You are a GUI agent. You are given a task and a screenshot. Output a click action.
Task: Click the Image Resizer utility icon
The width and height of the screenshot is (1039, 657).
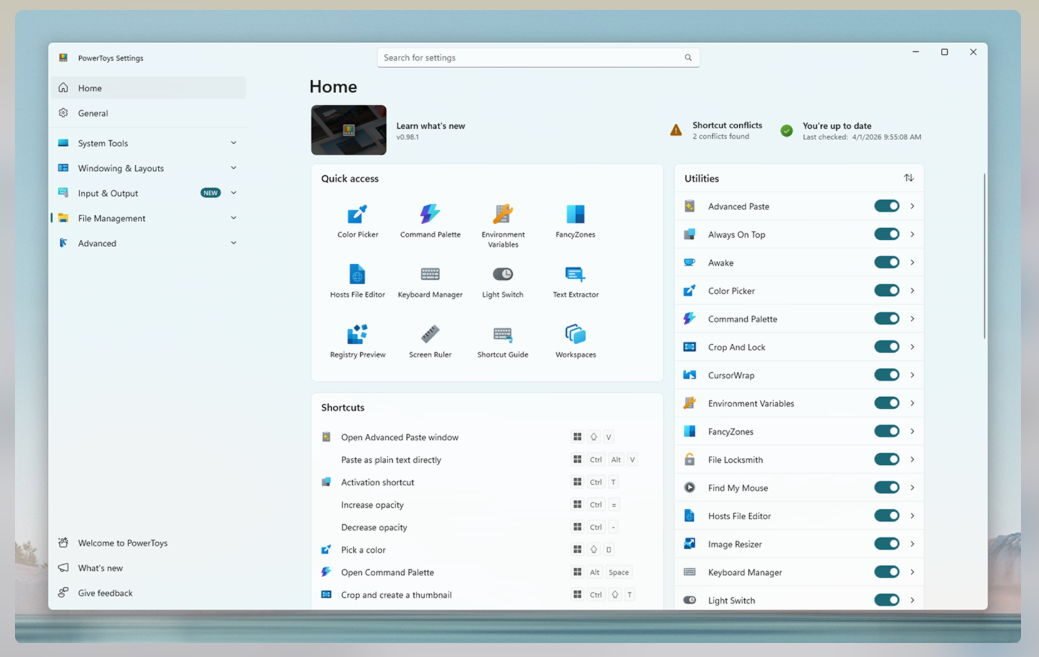point(689,544)
